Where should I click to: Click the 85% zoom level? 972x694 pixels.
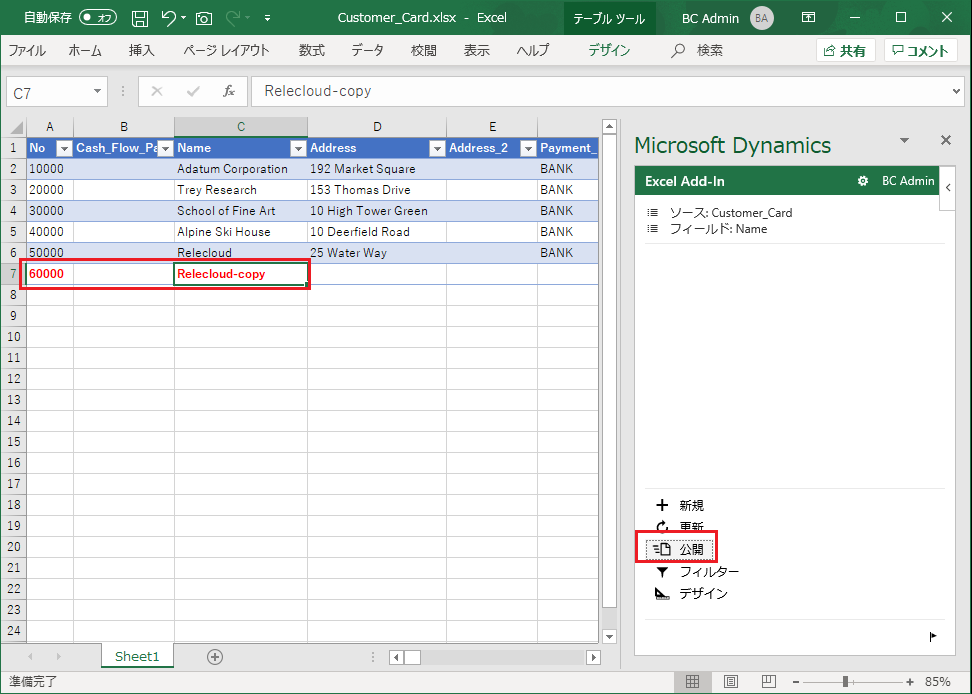(x=937, y=682)
